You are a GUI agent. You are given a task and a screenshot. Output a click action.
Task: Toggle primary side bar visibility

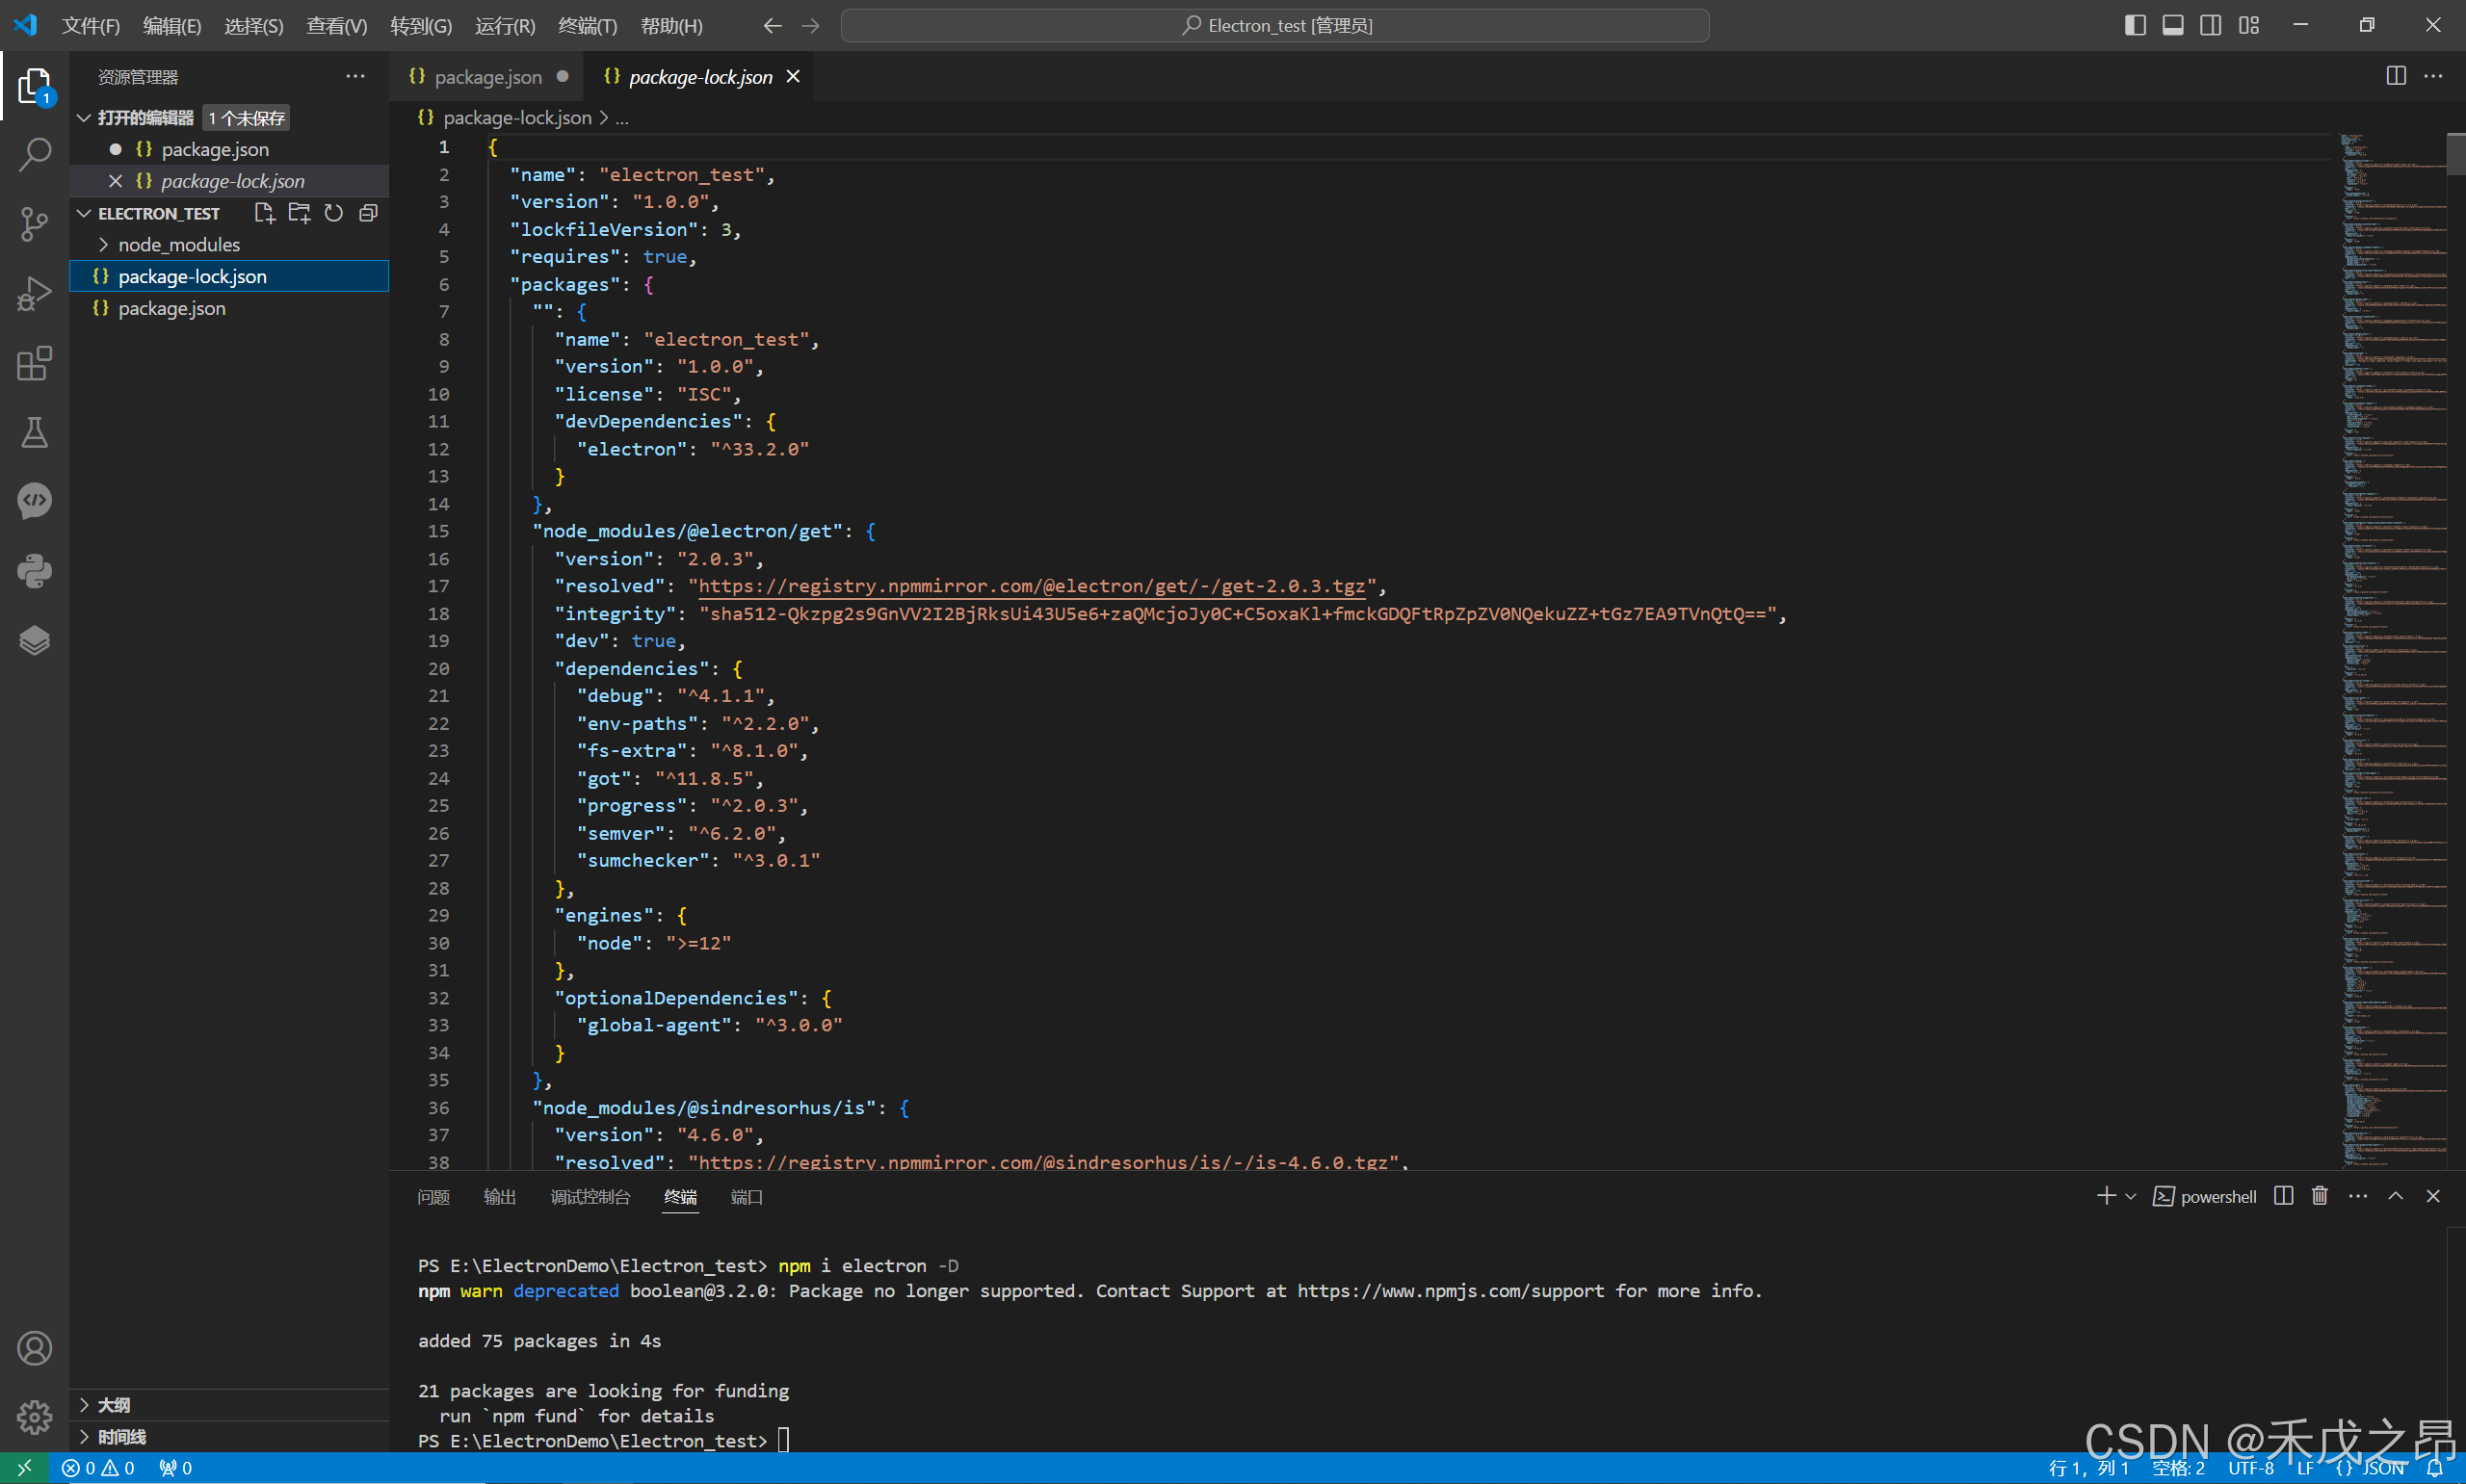[x=2135, y=26]
